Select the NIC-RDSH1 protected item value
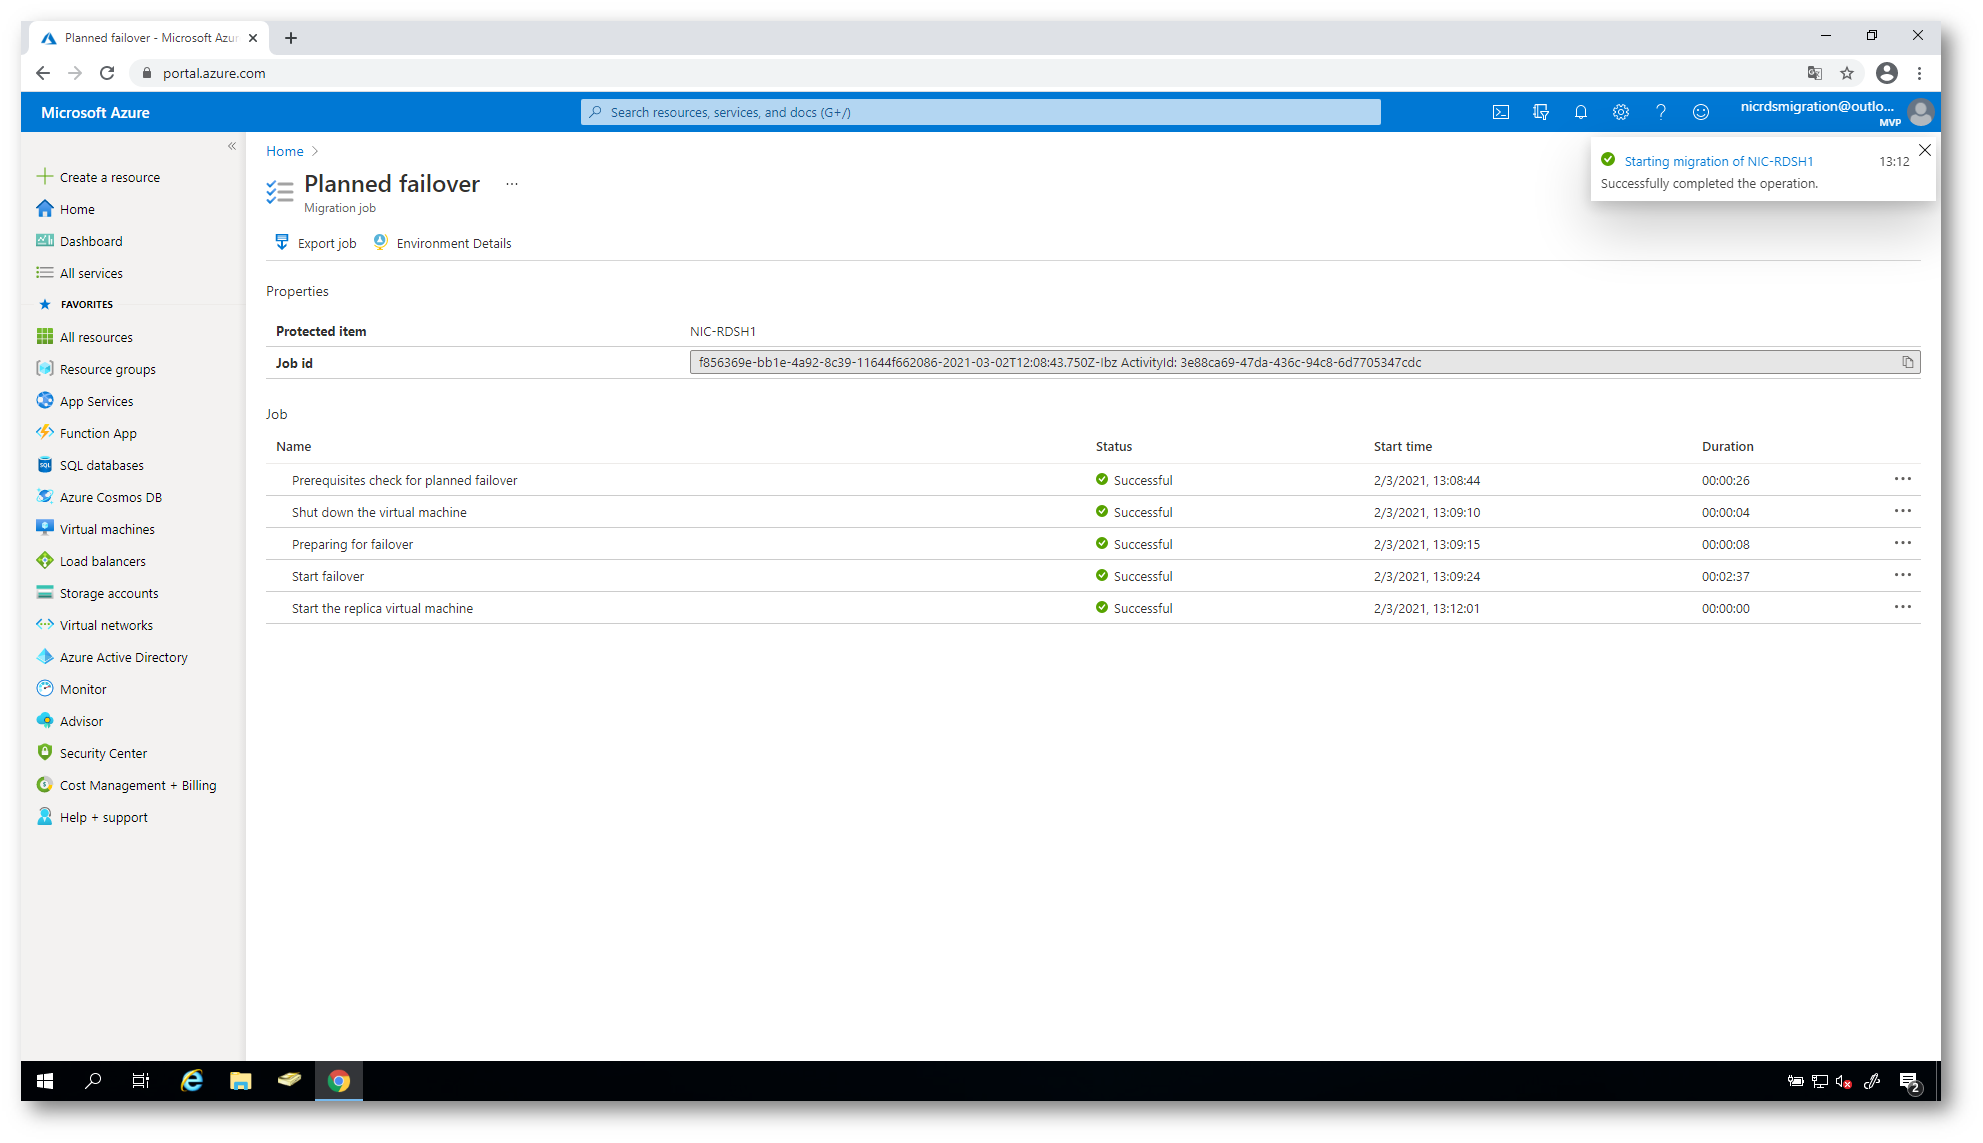Image resolution: width=1983 pixels, height=1143 pixels. pyautogui.click(x=723, y=331)
